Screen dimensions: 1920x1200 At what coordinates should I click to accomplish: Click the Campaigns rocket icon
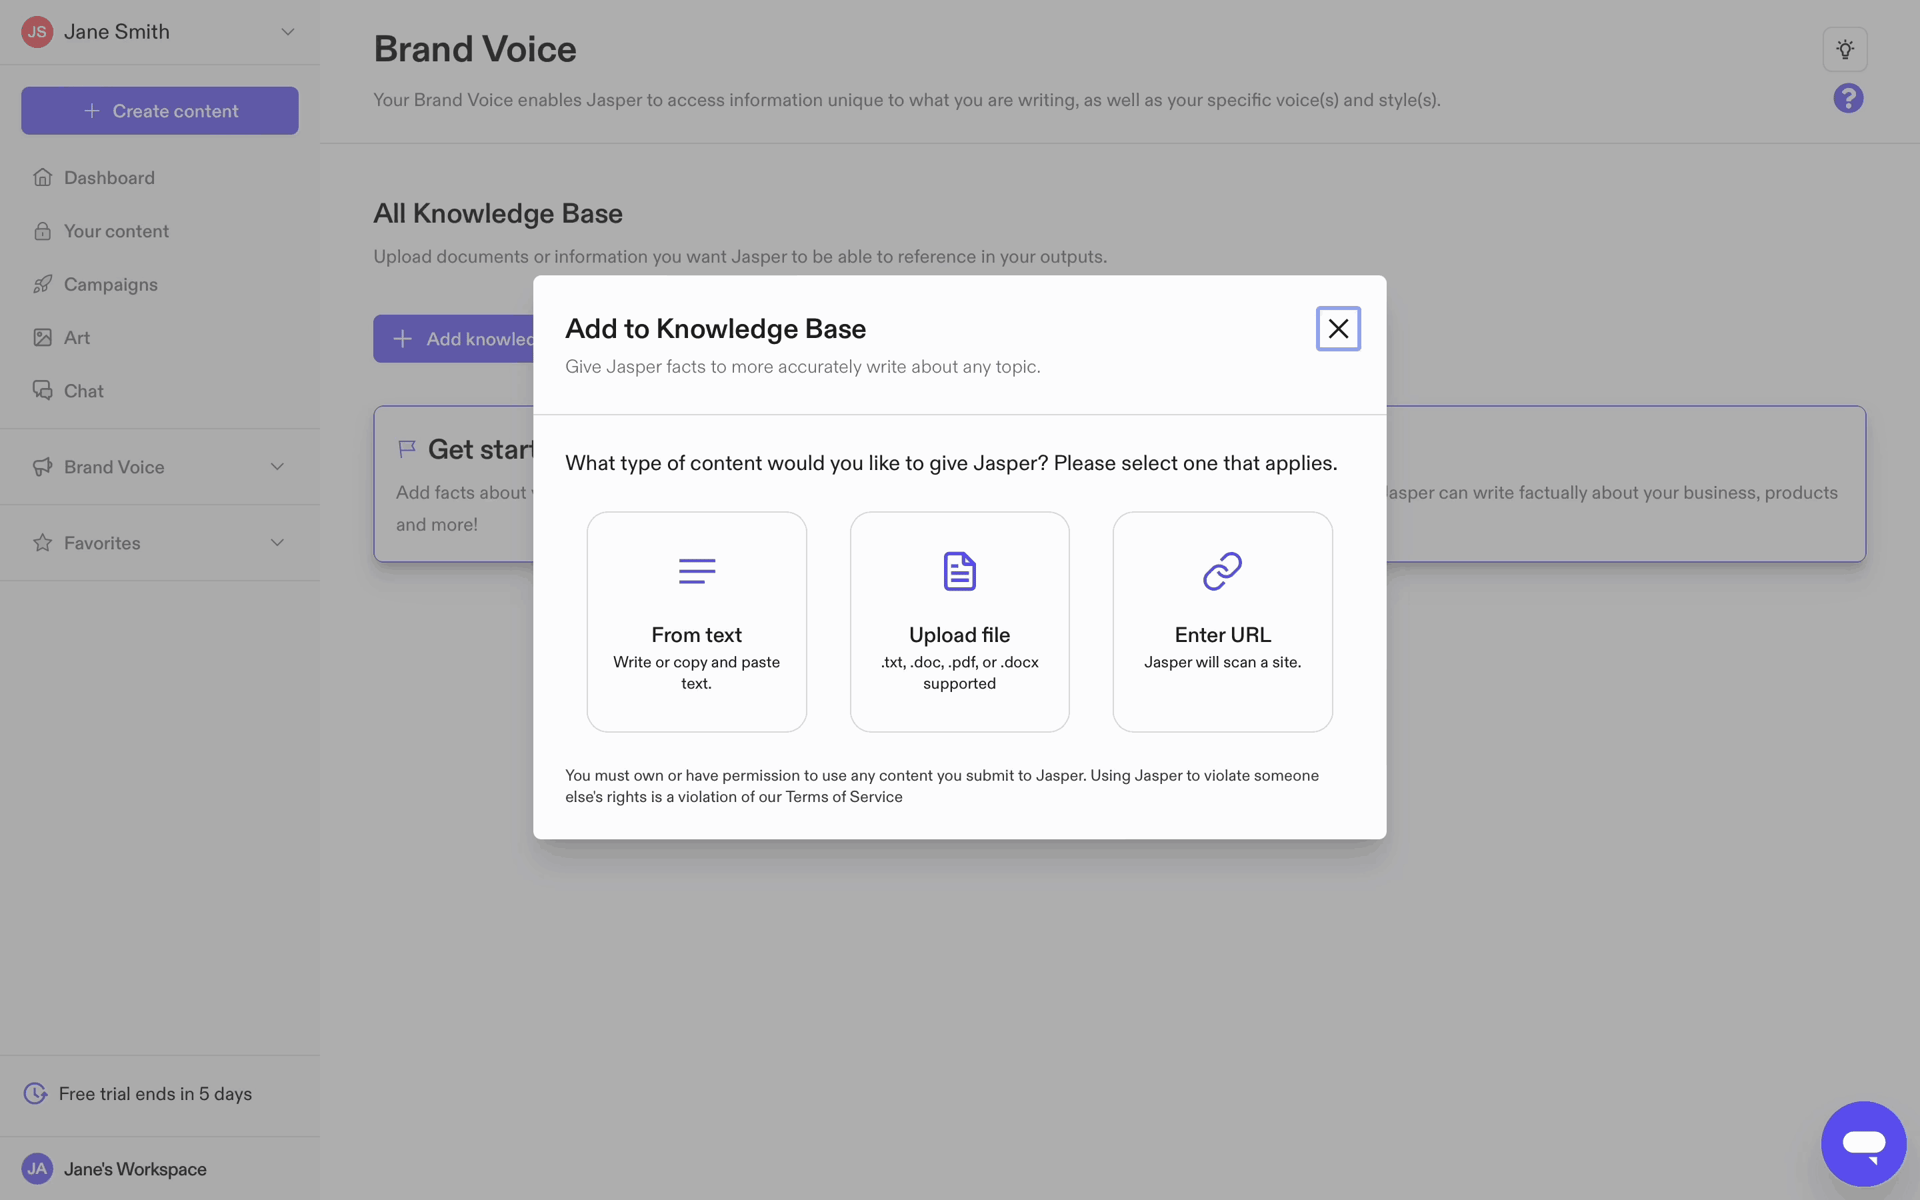[x=42, y=284]
